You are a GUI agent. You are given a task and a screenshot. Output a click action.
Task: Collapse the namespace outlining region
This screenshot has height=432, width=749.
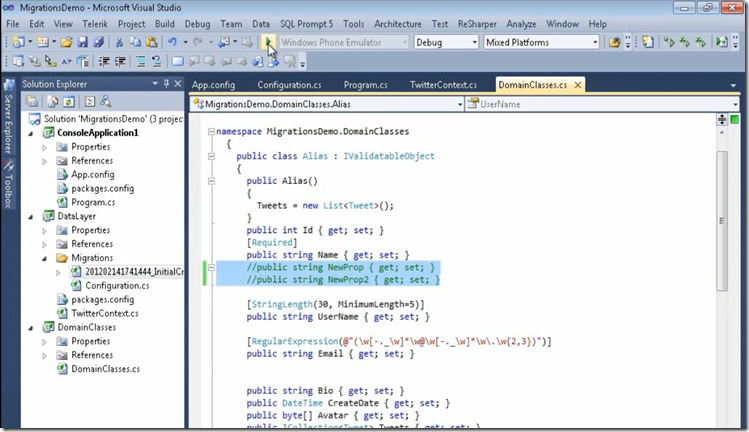tap(211, 131)
